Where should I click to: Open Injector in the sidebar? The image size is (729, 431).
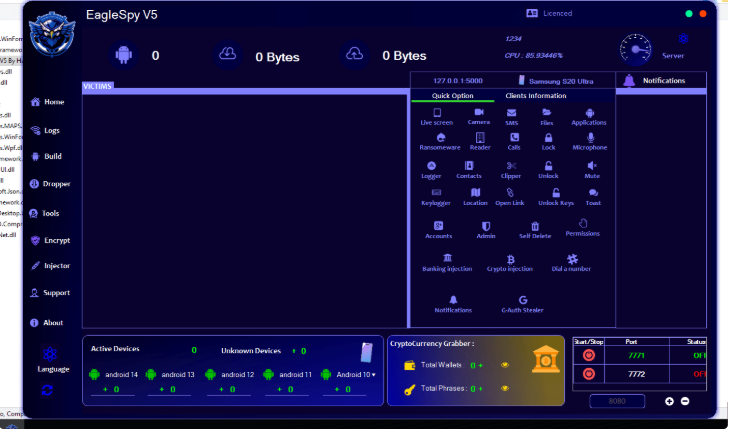coord(50,266)
